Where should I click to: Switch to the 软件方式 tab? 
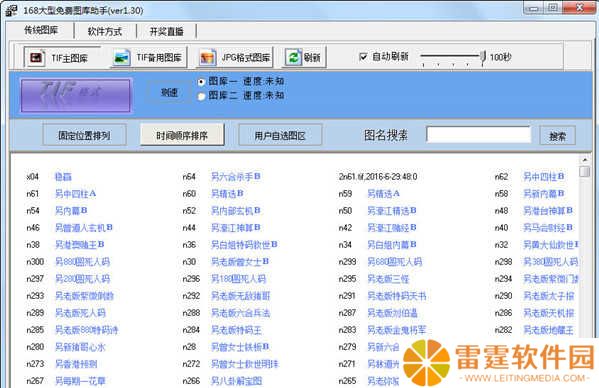point(105,31)
